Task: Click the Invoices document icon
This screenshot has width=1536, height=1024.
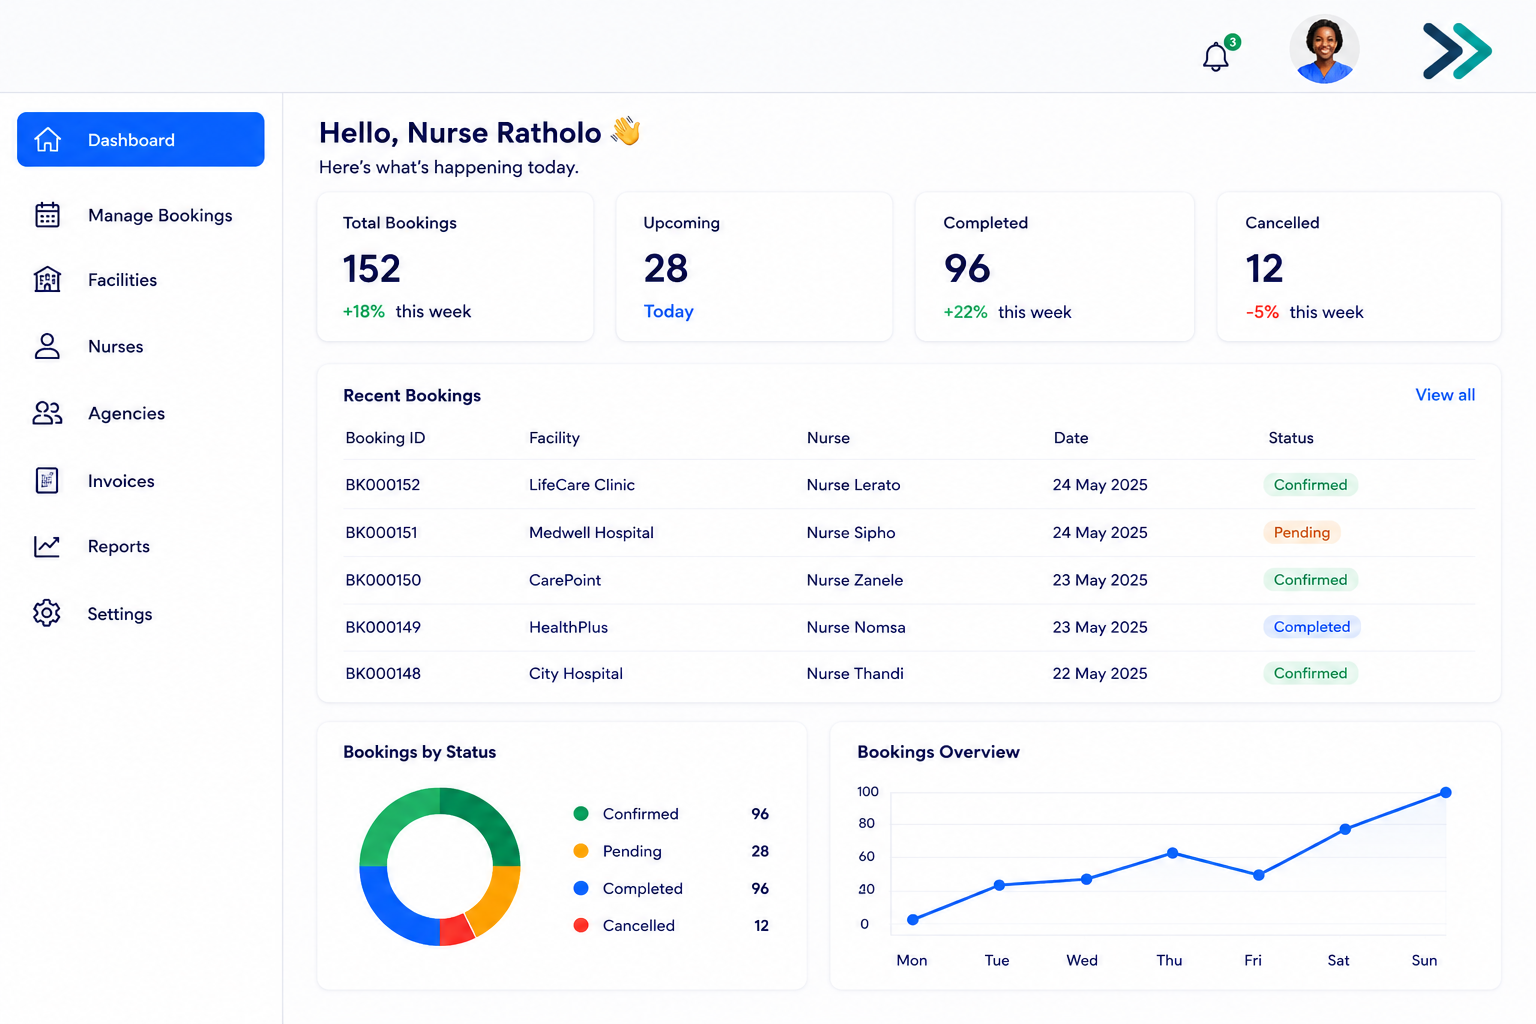Action: point(47,481)
